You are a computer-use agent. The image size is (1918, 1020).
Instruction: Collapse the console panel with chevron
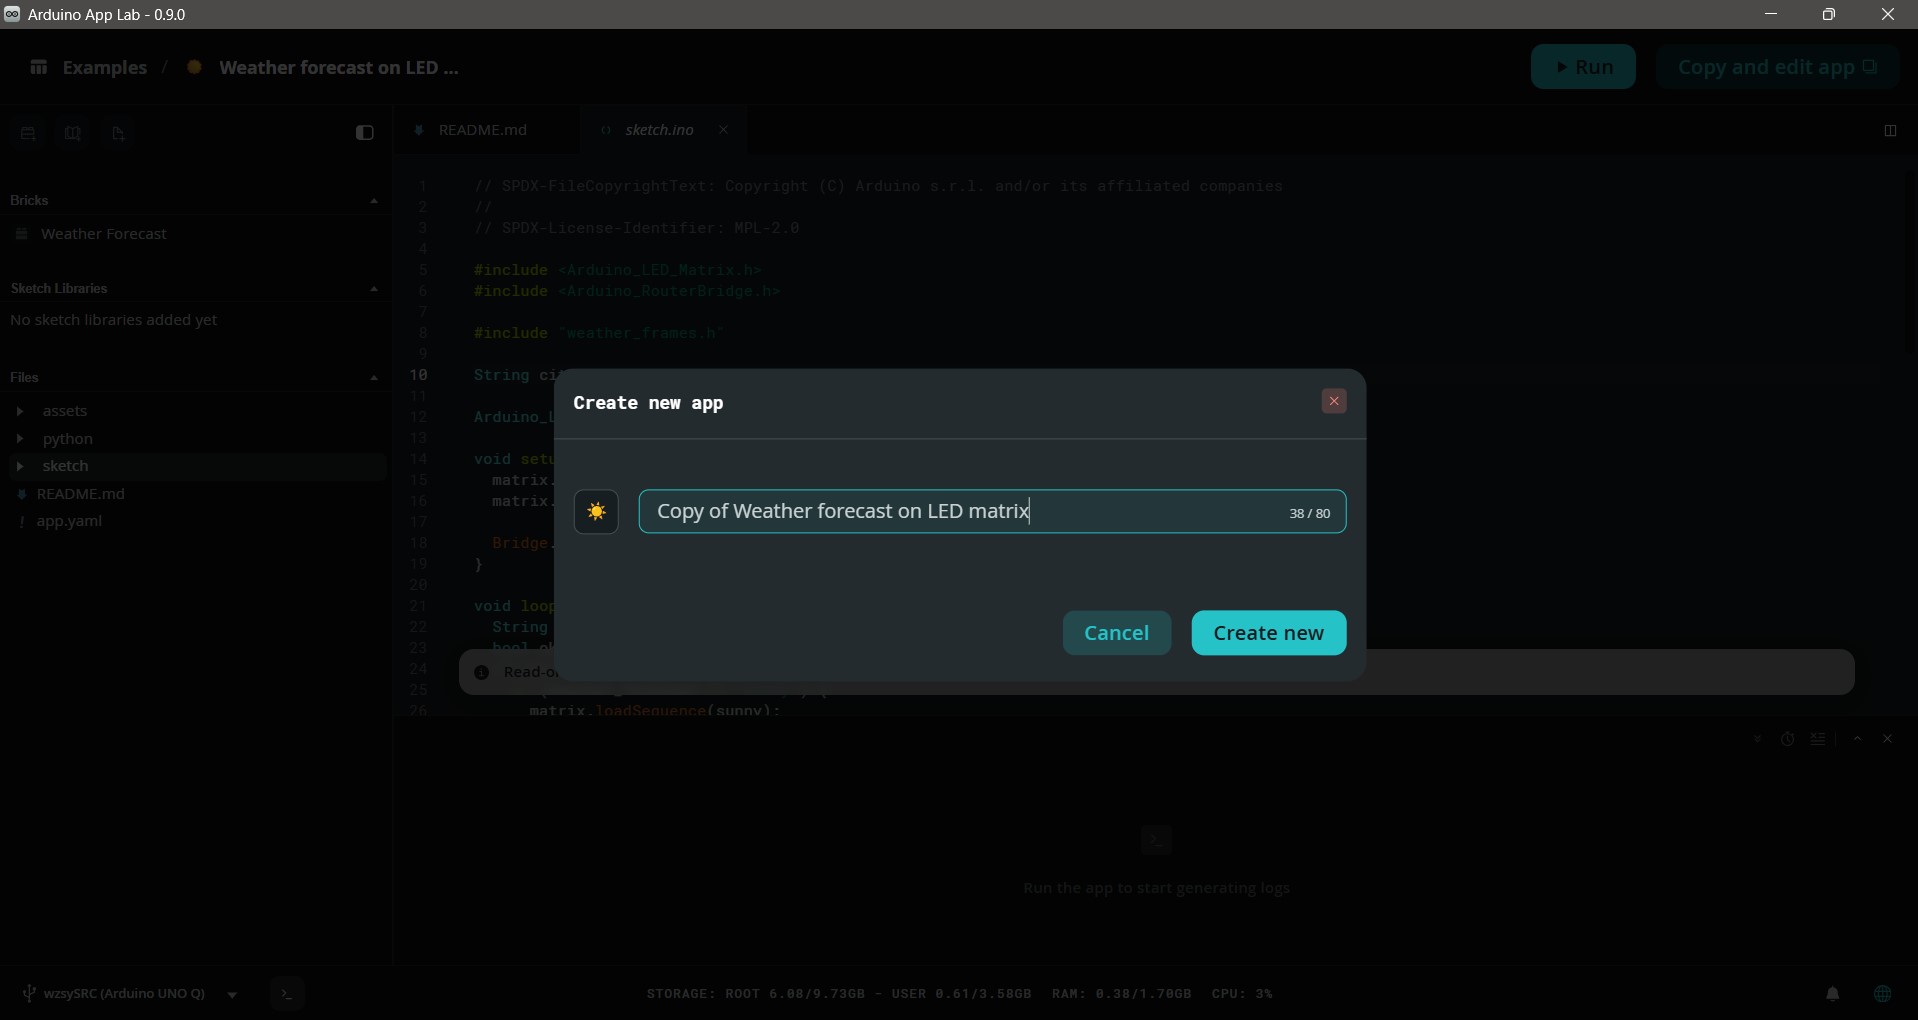click(x=1858, y=739)
